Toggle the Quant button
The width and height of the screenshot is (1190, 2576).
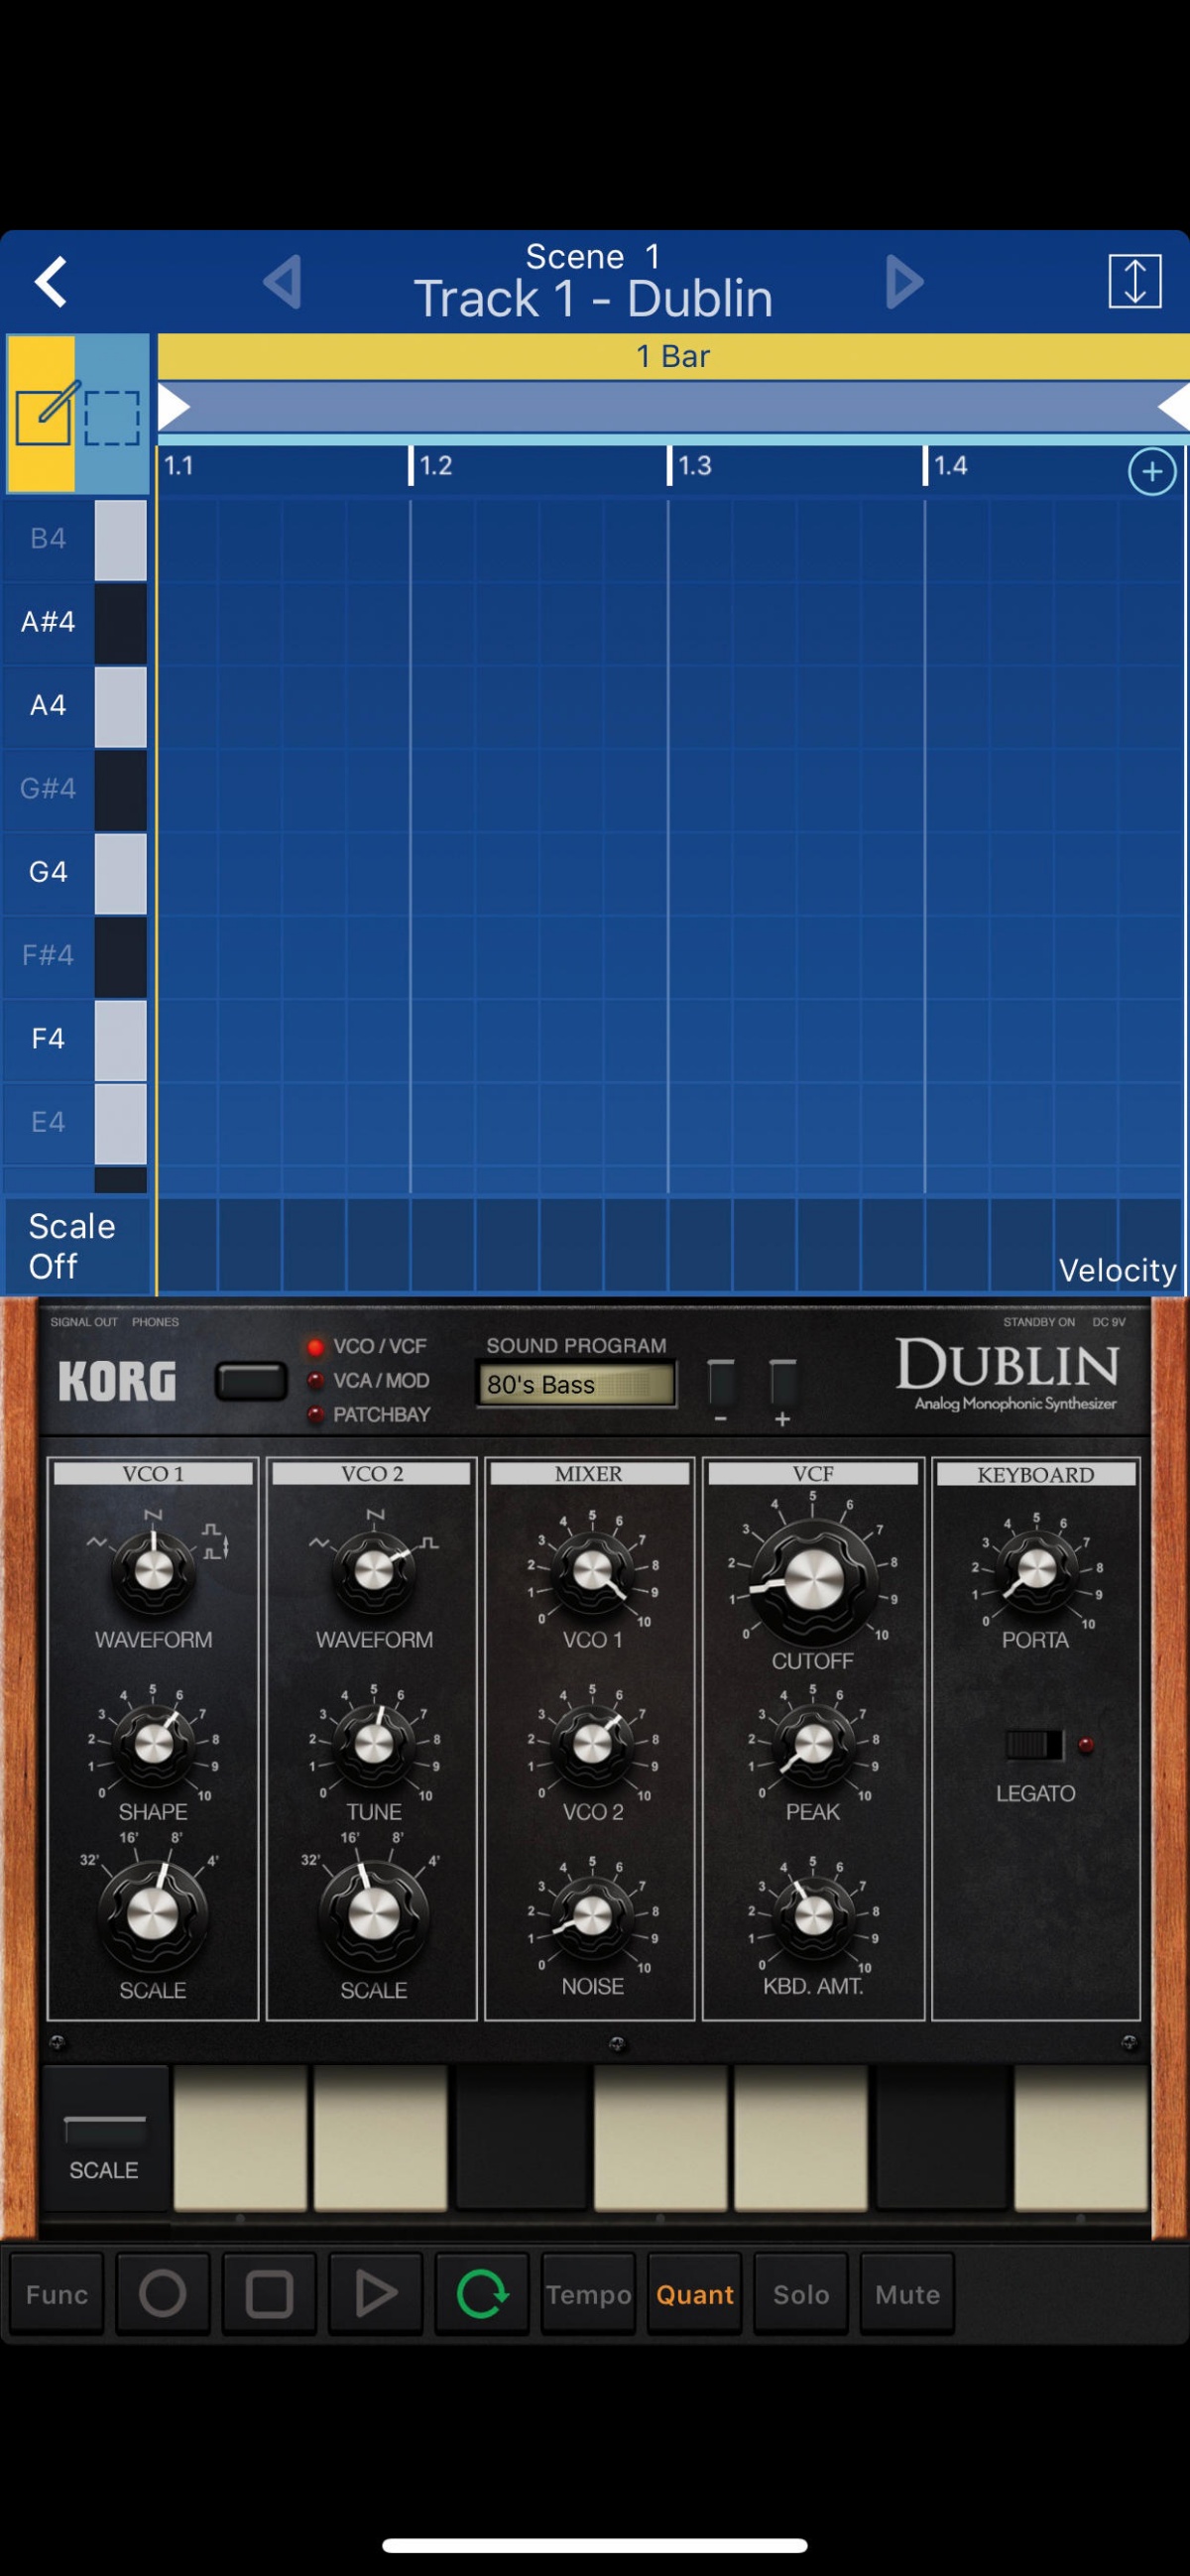click(x=695, y=2294)
